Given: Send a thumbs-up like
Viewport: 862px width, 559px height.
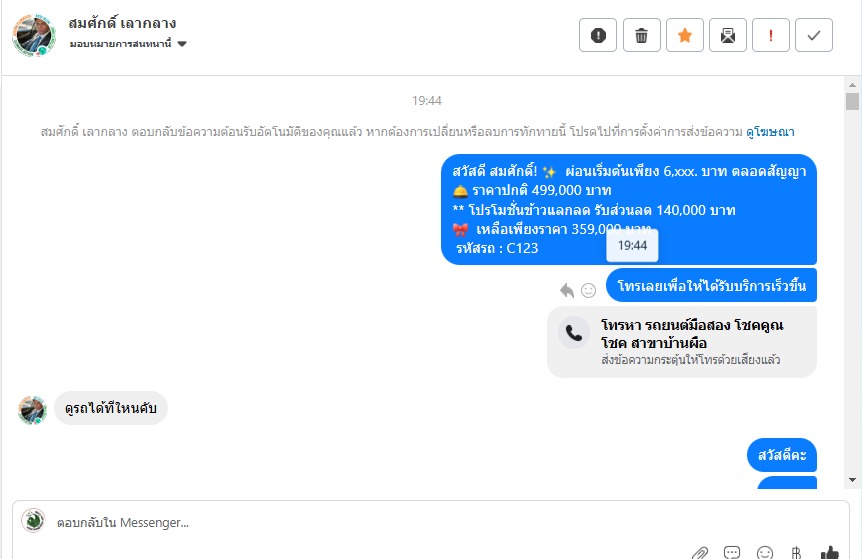Looking at the screenshot, I should point(830,552).
